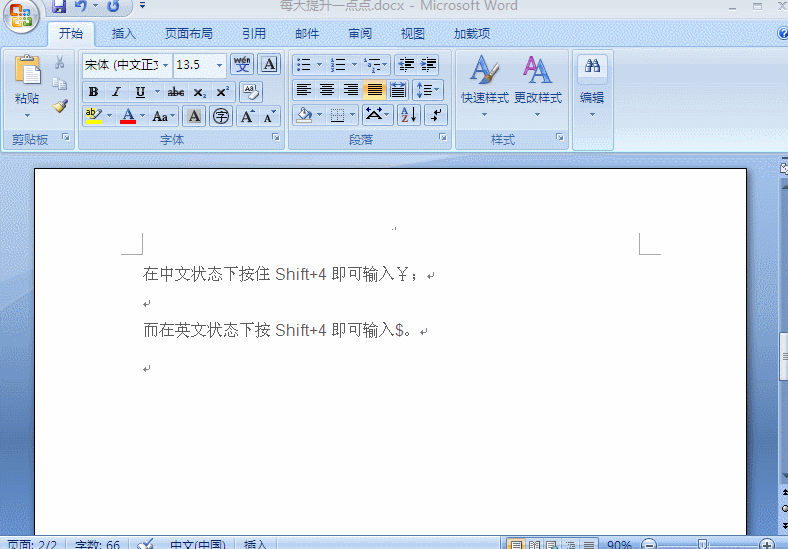The image size is (788, 549).
Task: Open the 加载项 tab
Action: pos(472,34)
